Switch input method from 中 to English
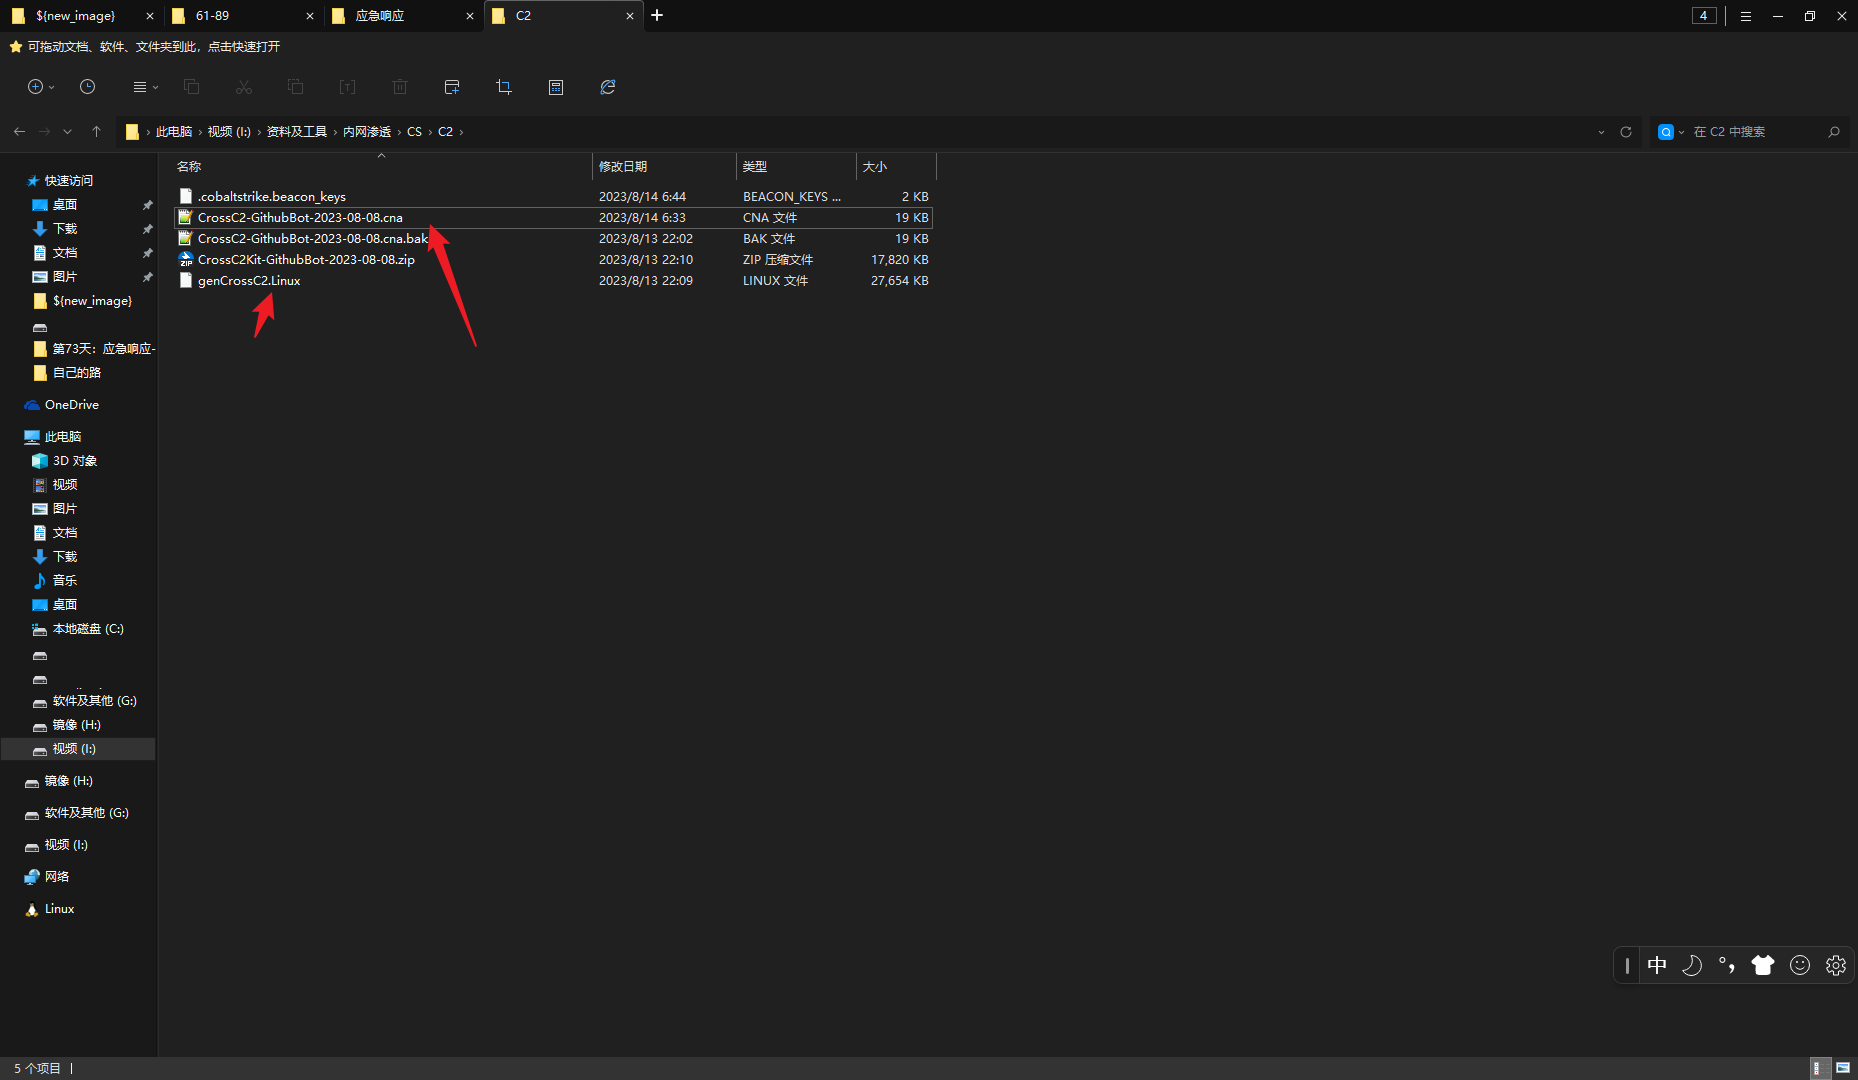Screen dimensions: 1858x1080 [1657, 965]
